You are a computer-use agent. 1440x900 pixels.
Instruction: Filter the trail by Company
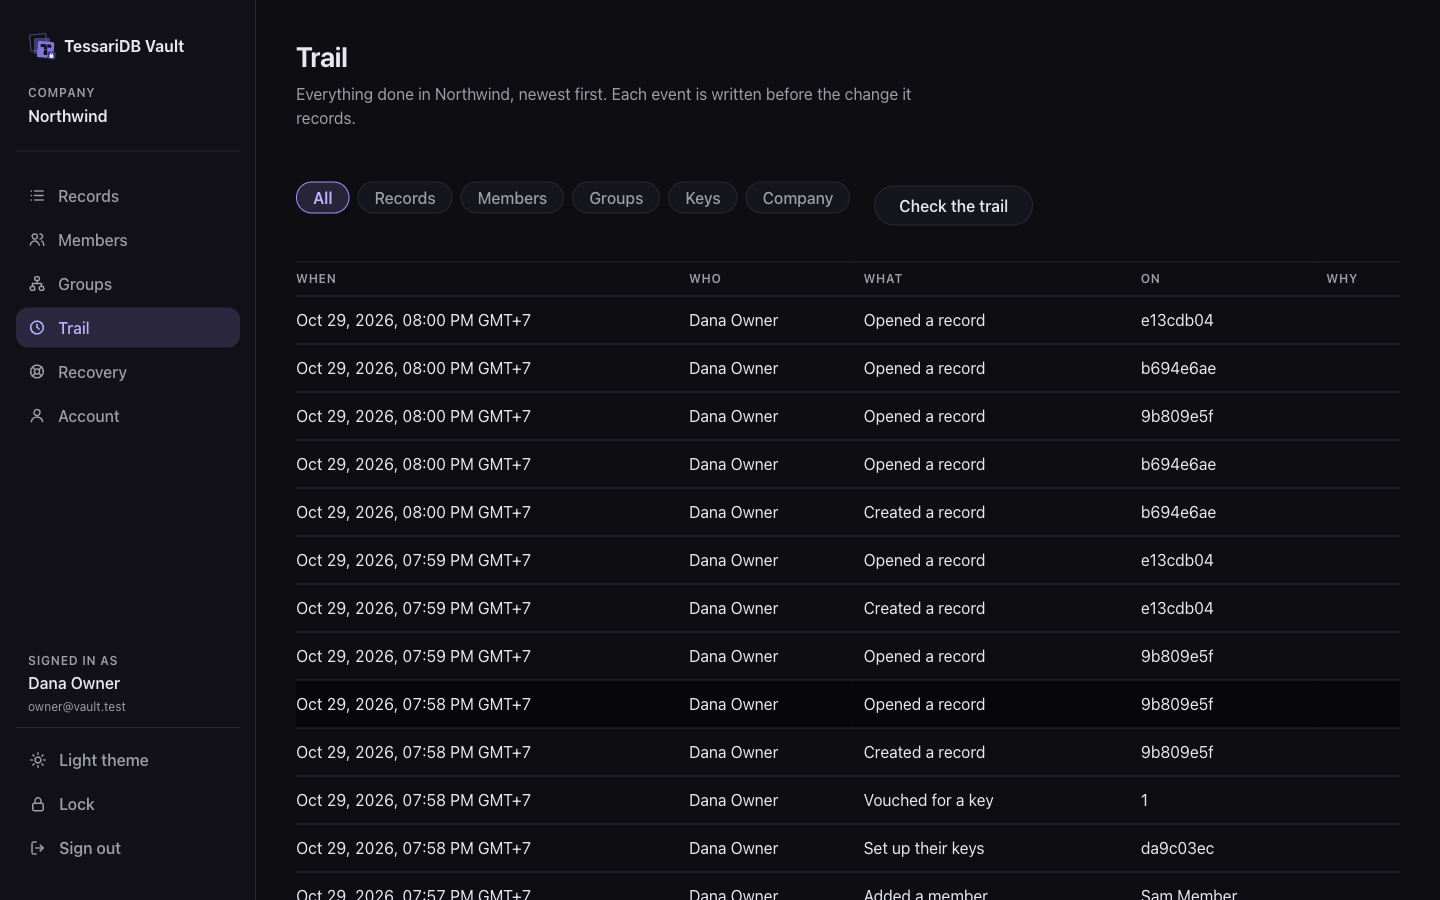tap(797, 198)
